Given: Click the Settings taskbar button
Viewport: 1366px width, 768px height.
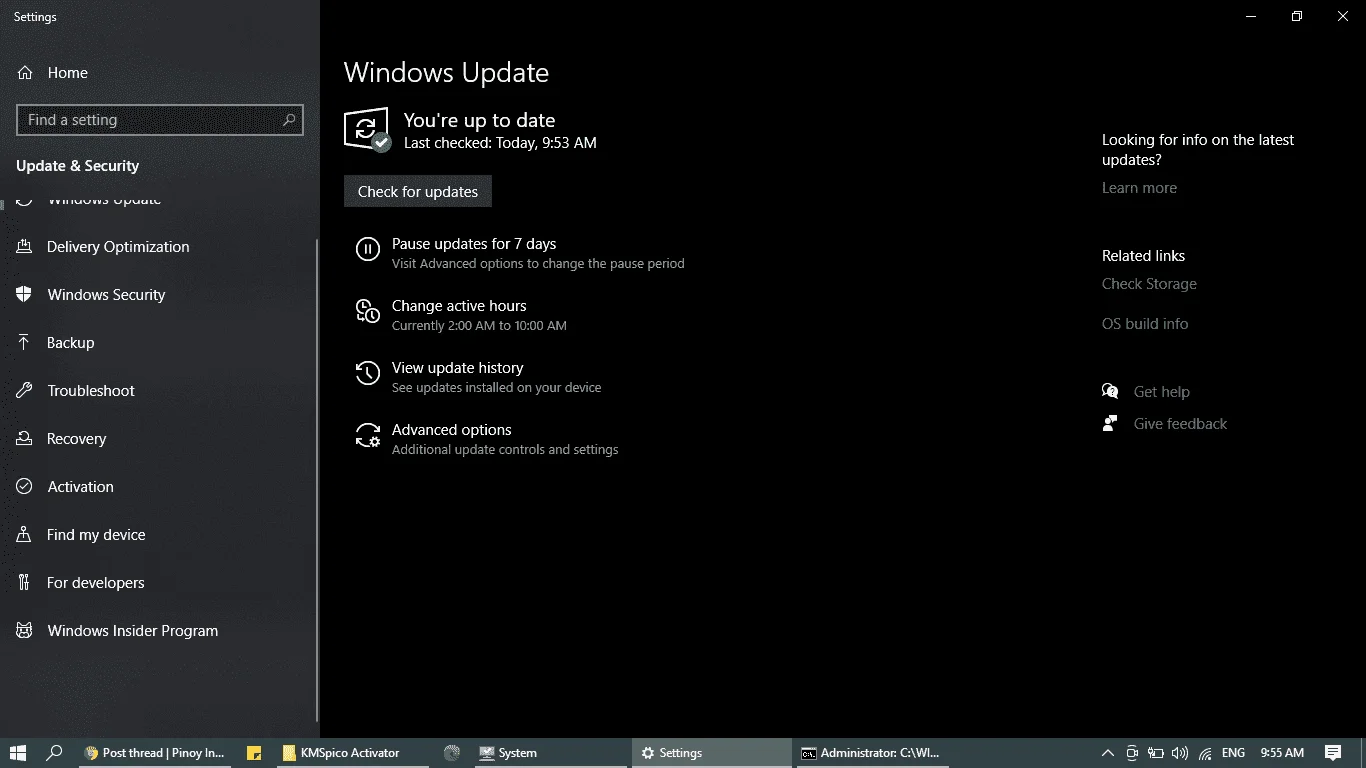Looking at the screenshot, I should (711, 753).
